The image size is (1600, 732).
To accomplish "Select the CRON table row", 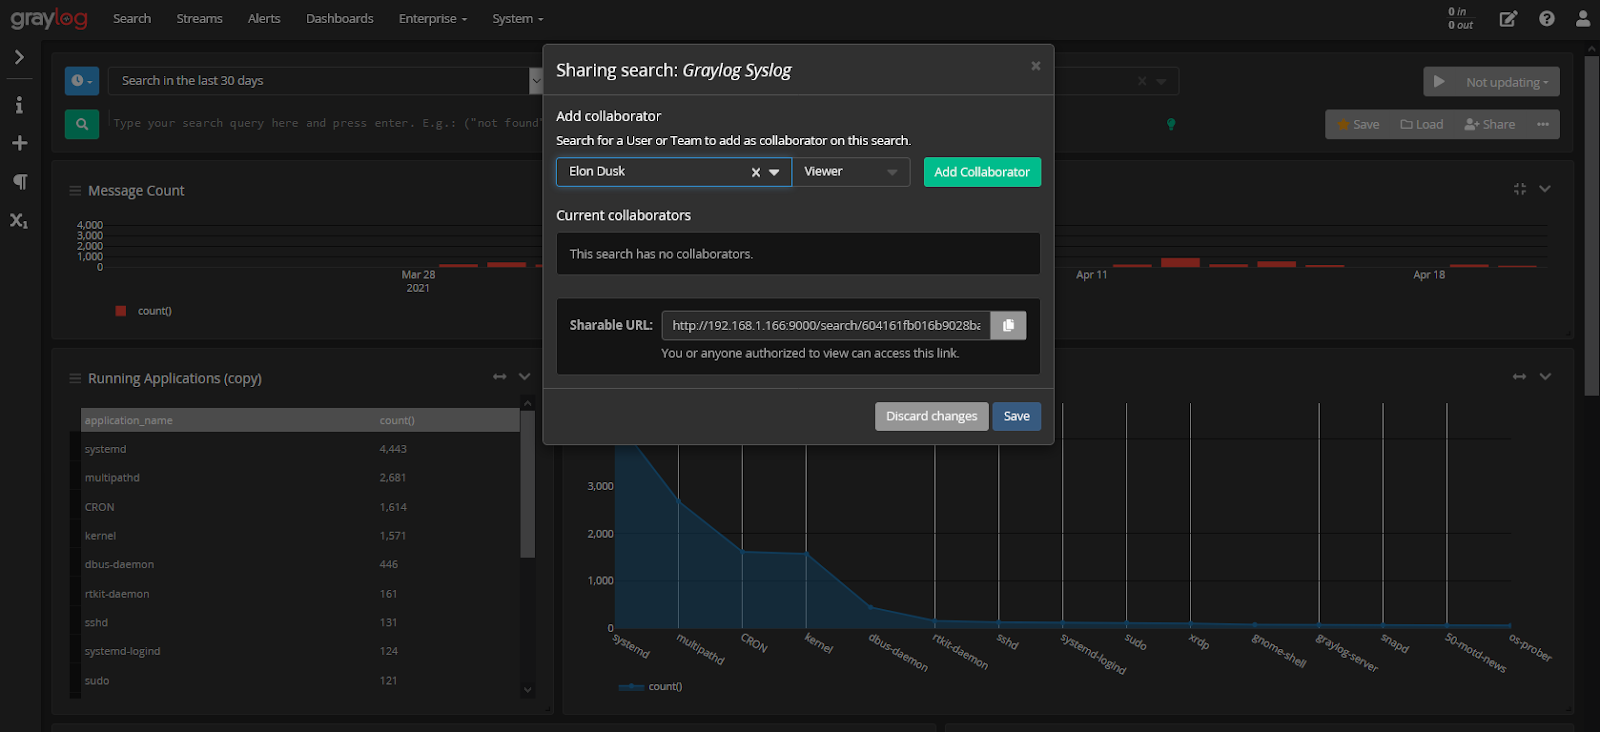I will pos(300,507).
